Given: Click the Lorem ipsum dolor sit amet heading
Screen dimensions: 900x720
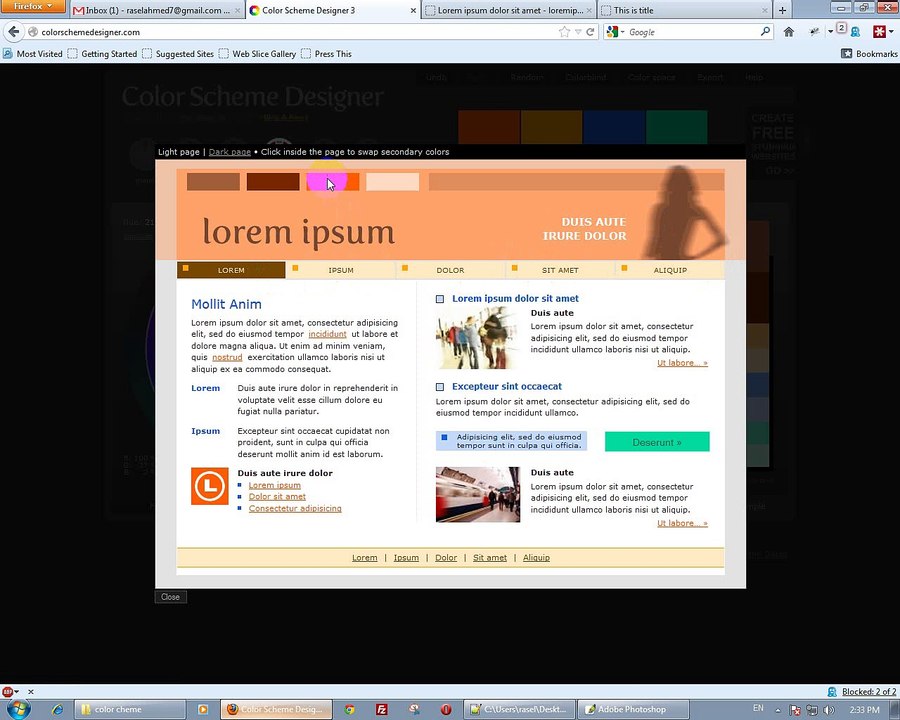Looking at the screenshot, I should (x=515, y=299).
